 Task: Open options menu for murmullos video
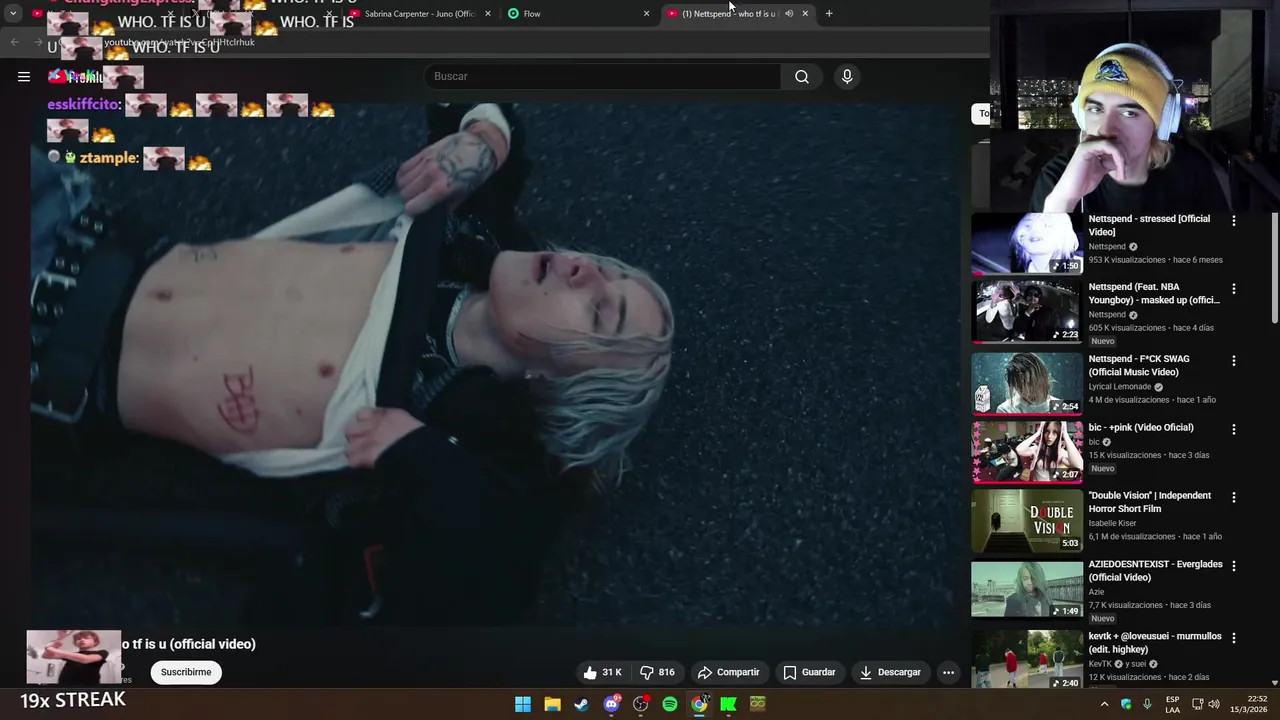pos(1233,638)
